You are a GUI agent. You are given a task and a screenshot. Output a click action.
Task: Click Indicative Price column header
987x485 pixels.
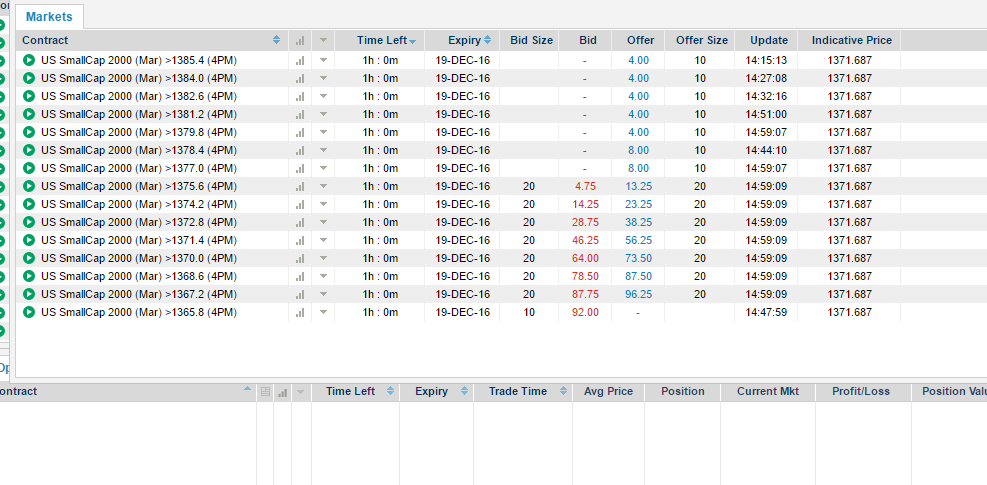851,40
